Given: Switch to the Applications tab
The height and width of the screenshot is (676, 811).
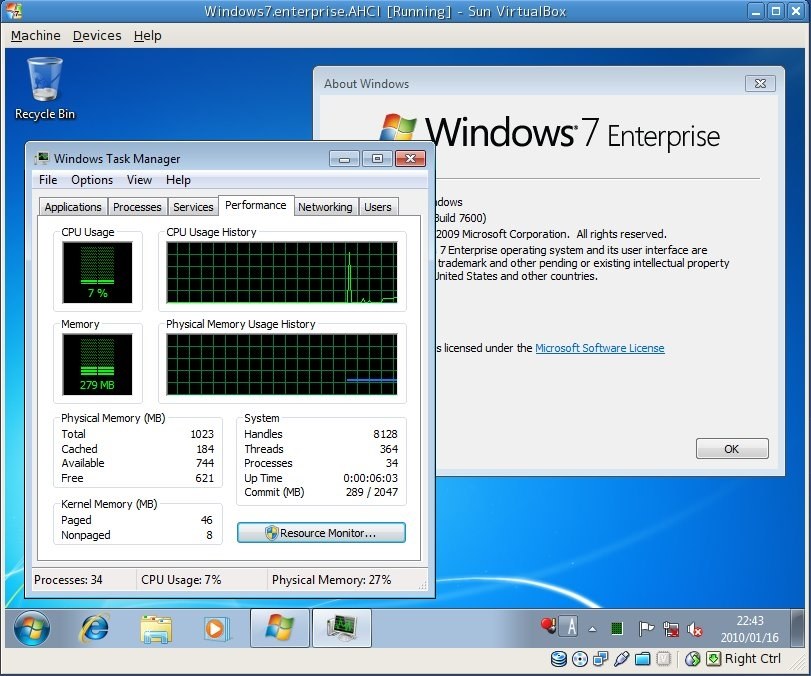Looking at the screenshot, I should click(x=73, y=207).
